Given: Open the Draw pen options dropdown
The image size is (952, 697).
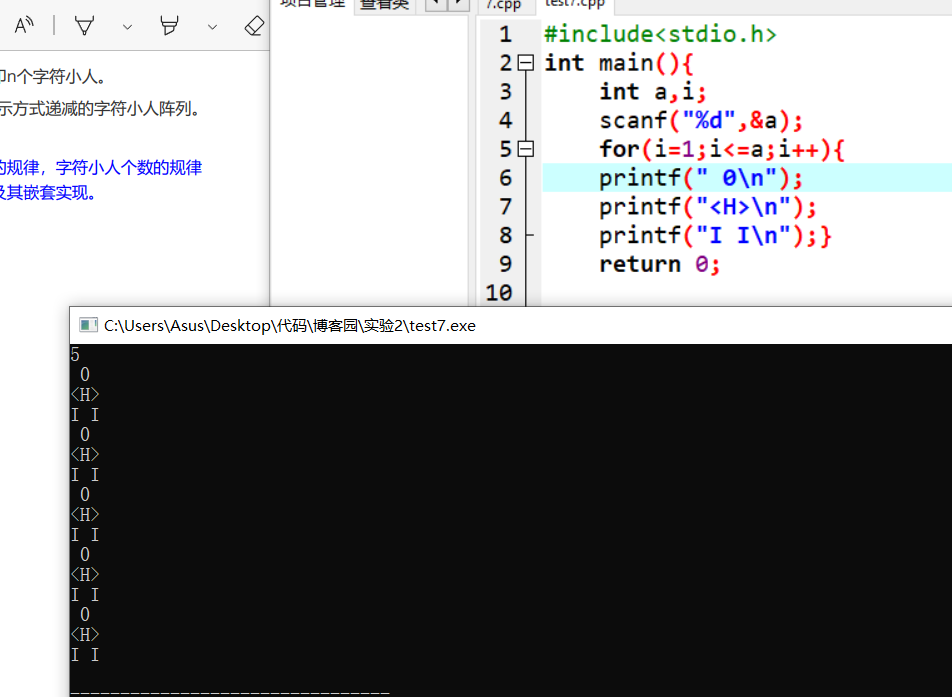Looking at the screenshot, I should pyautogui.click(x=127, y=27).
